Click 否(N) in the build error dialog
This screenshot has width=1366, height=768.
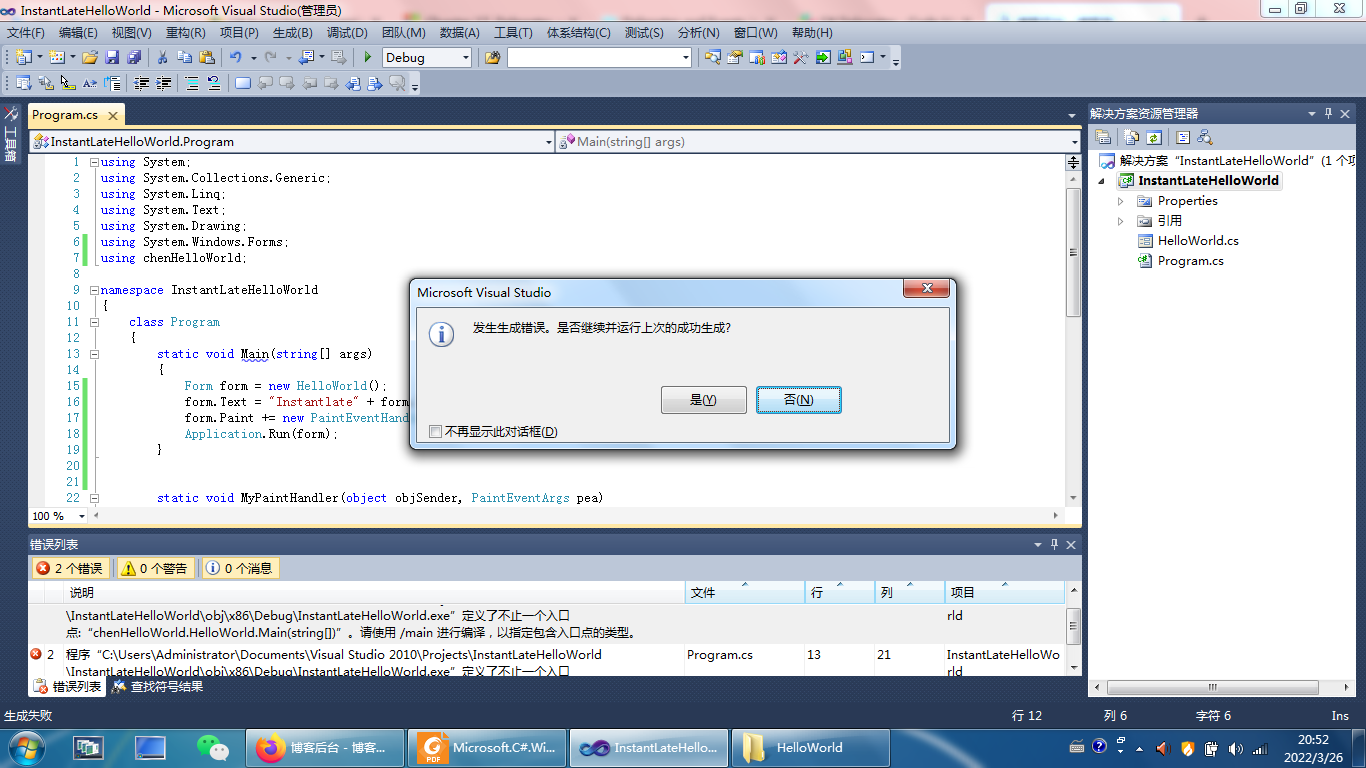click(x=798, y=400)
